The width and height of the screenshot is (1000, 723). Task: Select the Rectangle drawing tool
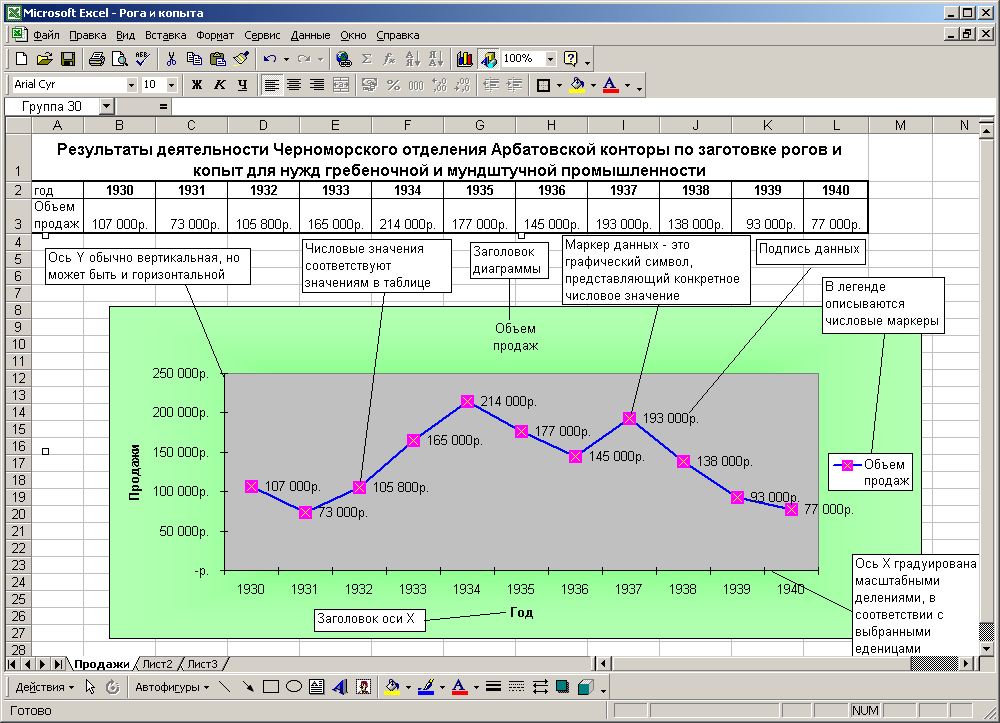(271, 687)
